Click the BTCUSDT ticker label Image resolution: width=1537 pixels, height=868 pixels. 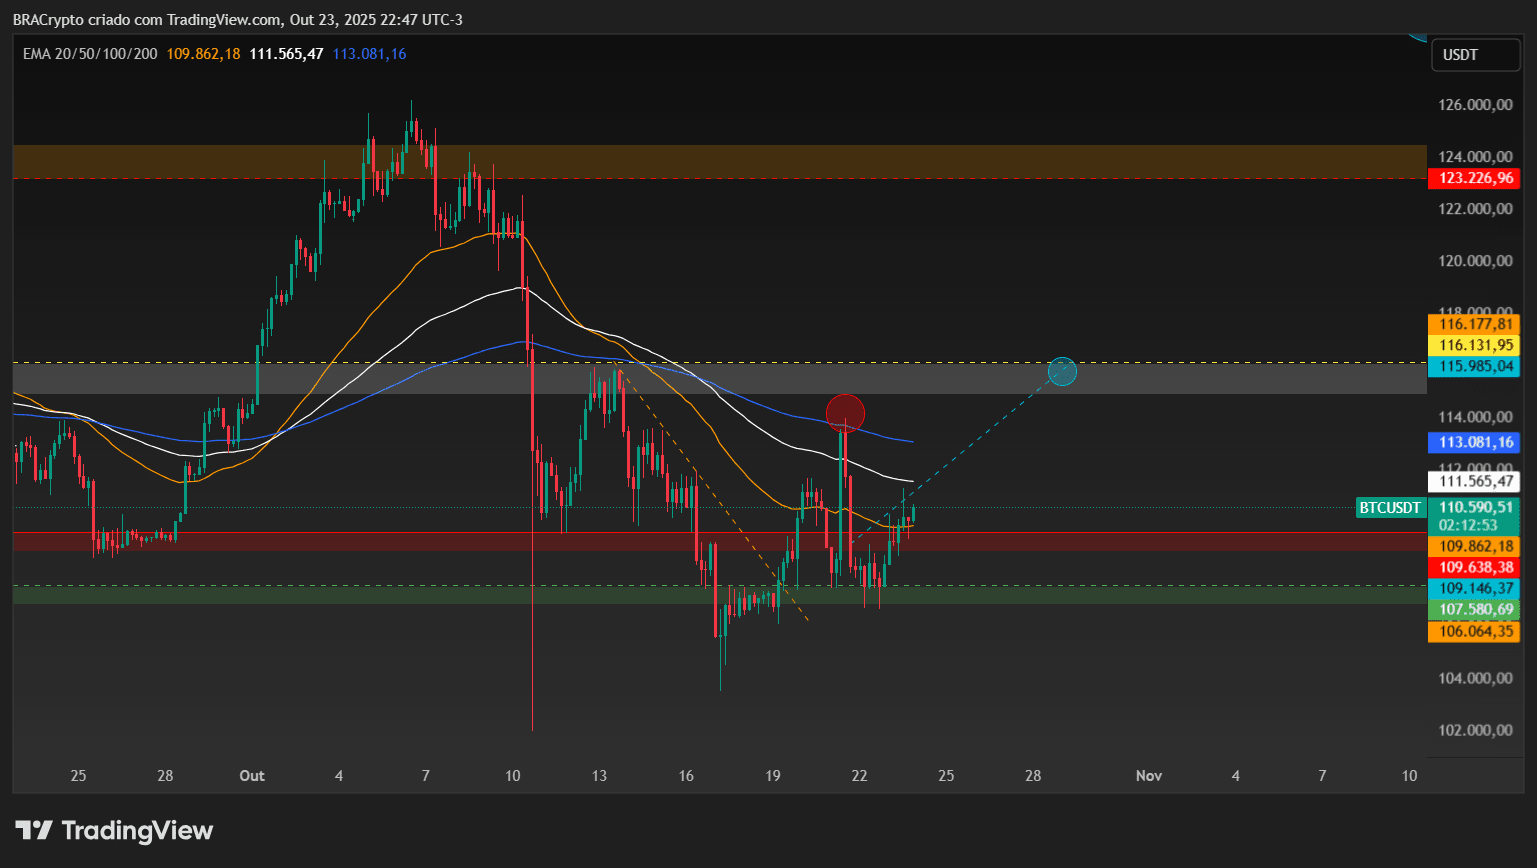coord(1390,508)
